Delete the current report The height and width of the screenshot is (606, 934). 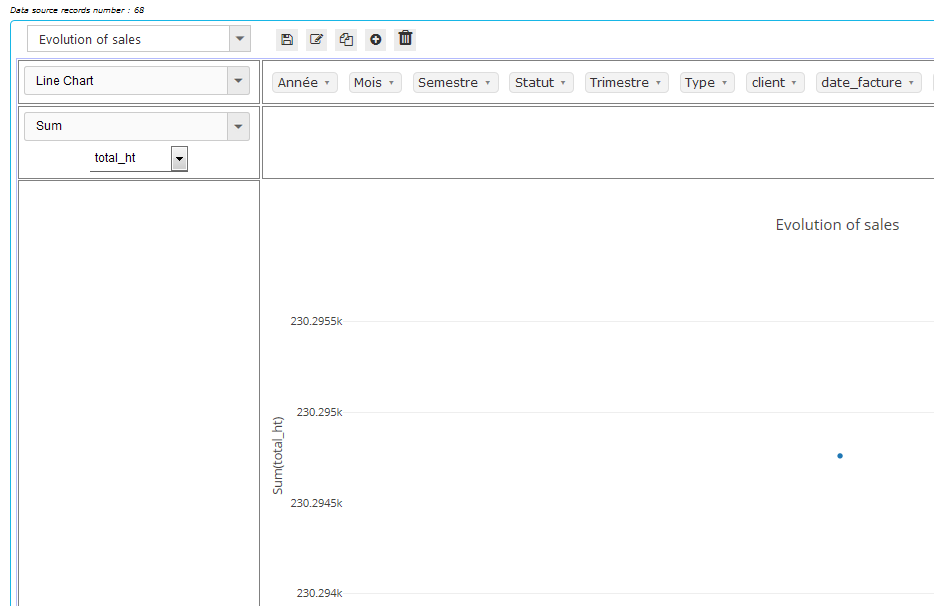pos(405,39)
